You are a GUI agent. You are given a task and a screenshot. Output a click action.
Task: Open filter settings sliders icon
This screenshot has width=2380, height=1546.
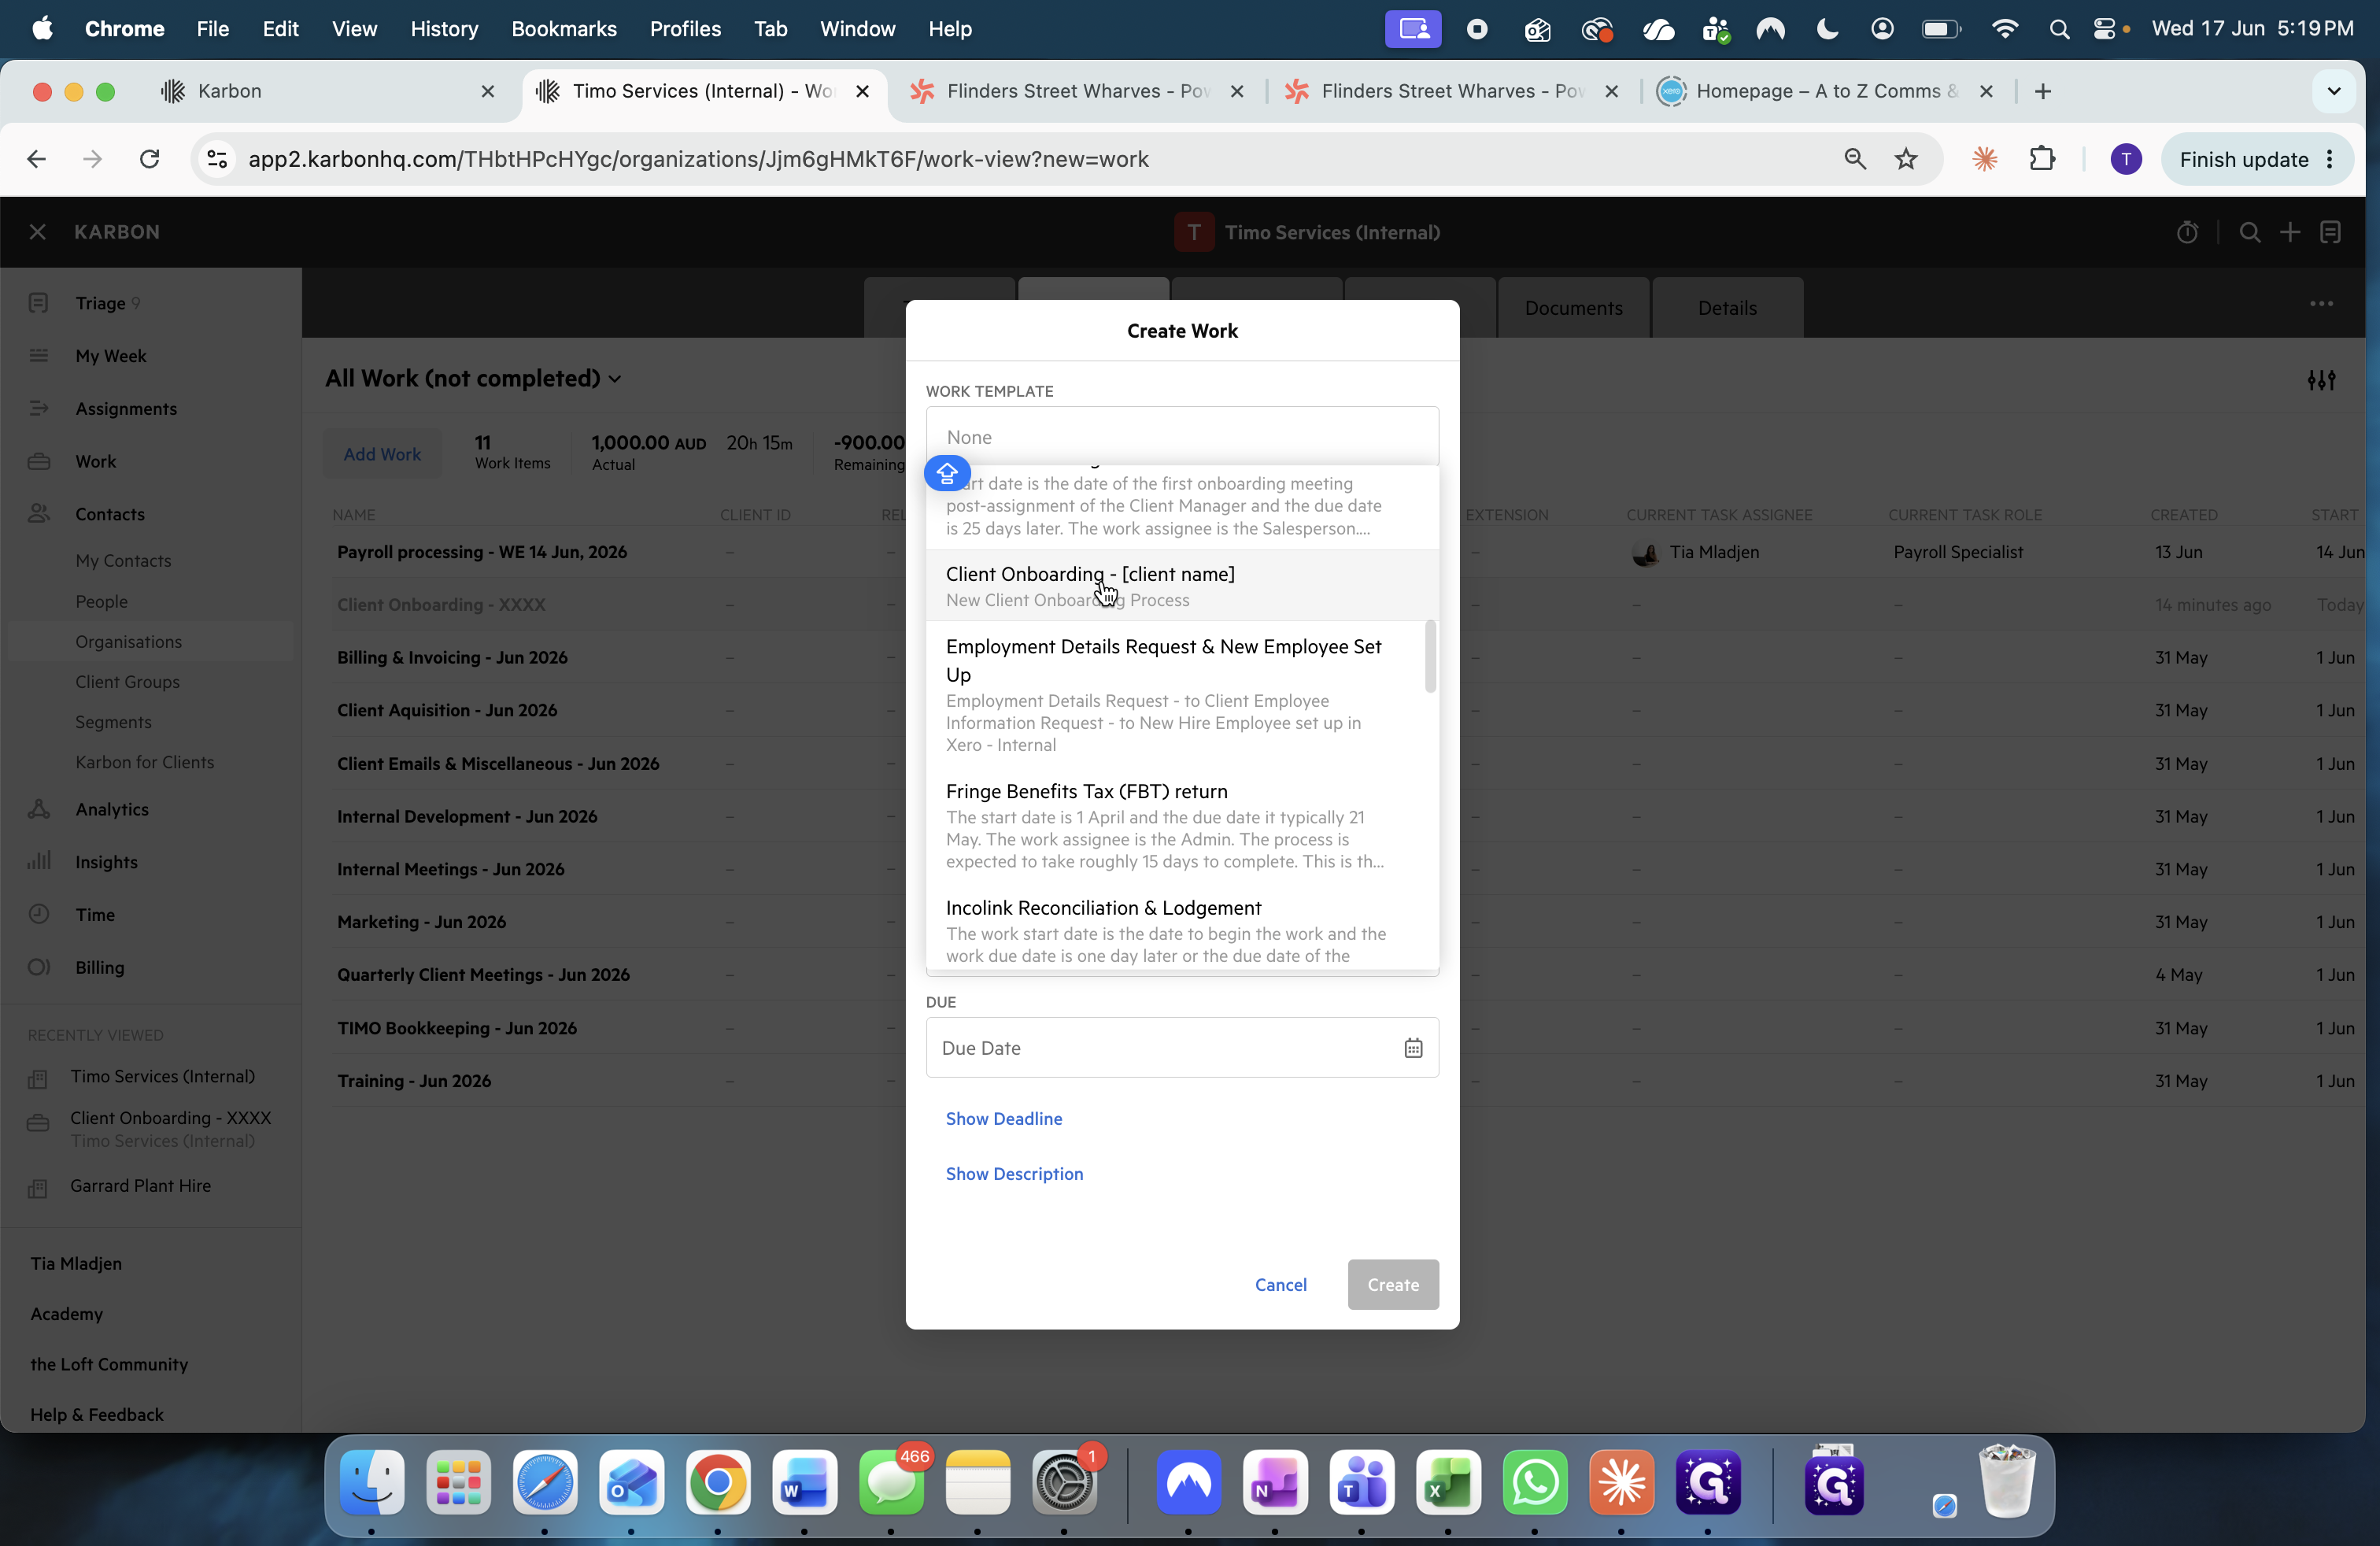coord(2321,380)
